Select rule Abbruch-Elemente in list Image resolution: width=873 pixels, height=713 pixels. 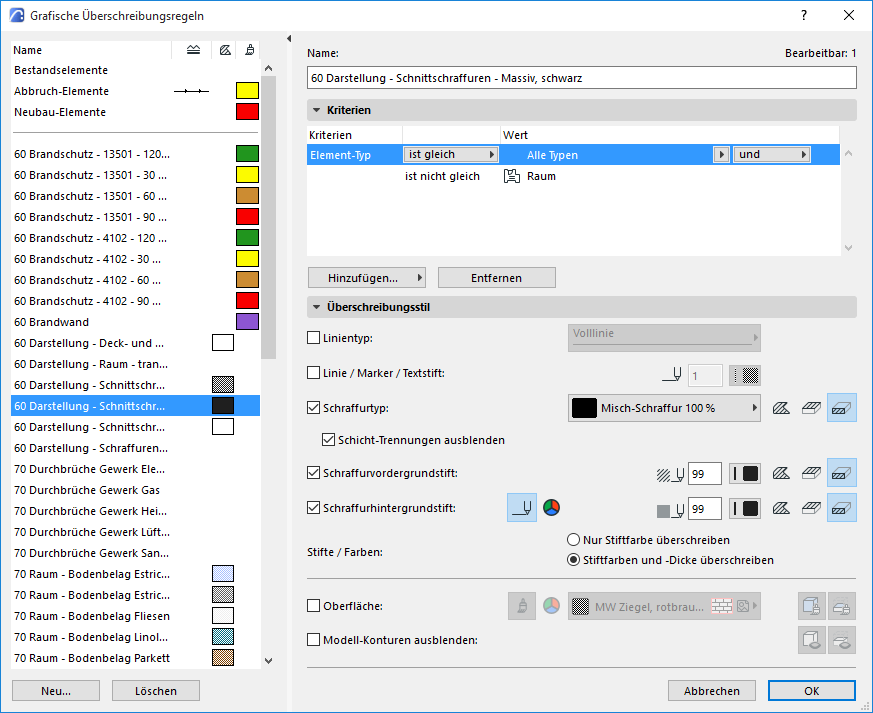pos(135,91)
